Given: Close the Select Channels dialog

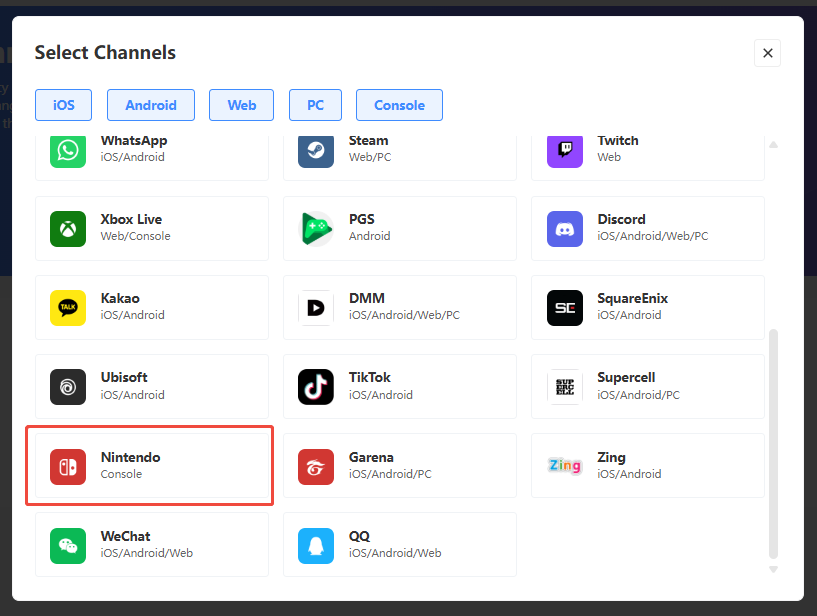Looking at the screenshot, I should [767, 53].
